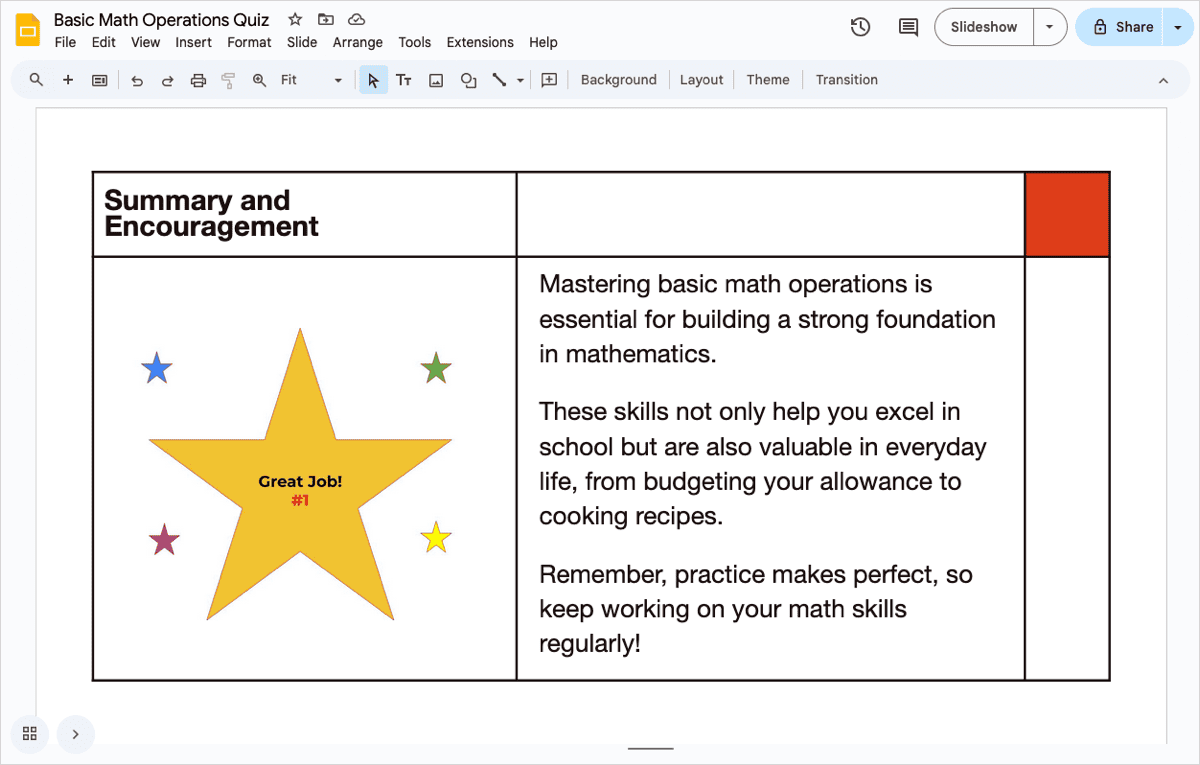Open the Insert menu

[x=193, y=42]
